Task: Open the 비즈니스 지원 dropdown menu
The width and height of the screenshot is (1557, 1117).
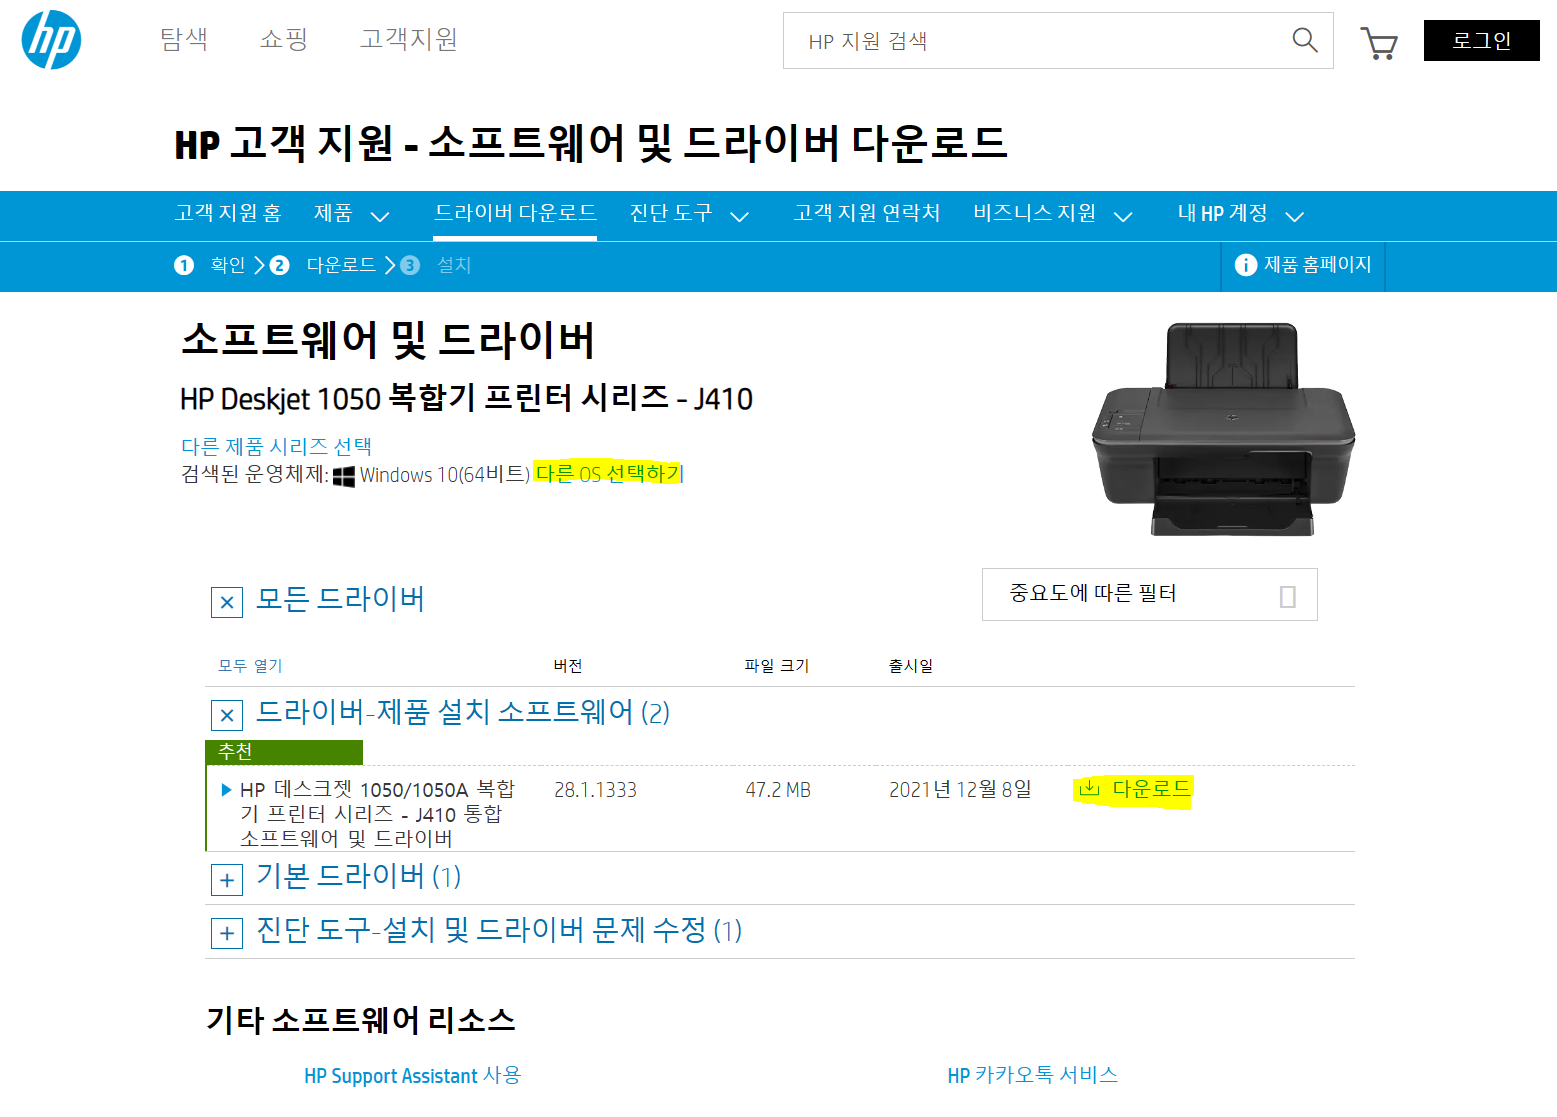Action: point(1053,214)
